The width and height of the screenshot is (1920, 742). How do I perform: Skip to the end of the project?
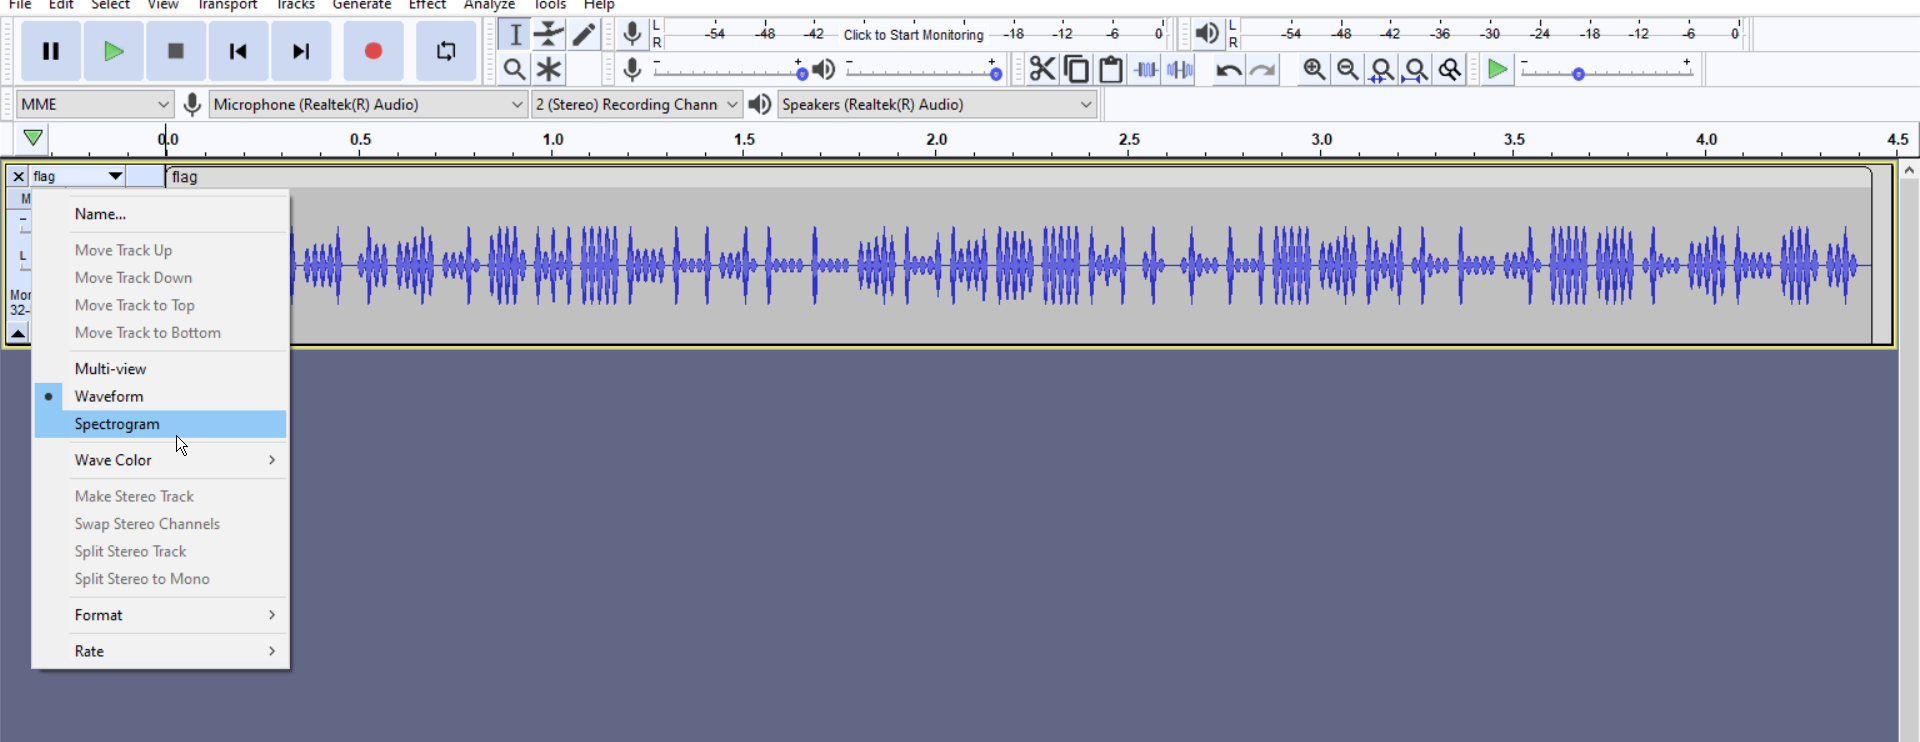click(301, 51)
